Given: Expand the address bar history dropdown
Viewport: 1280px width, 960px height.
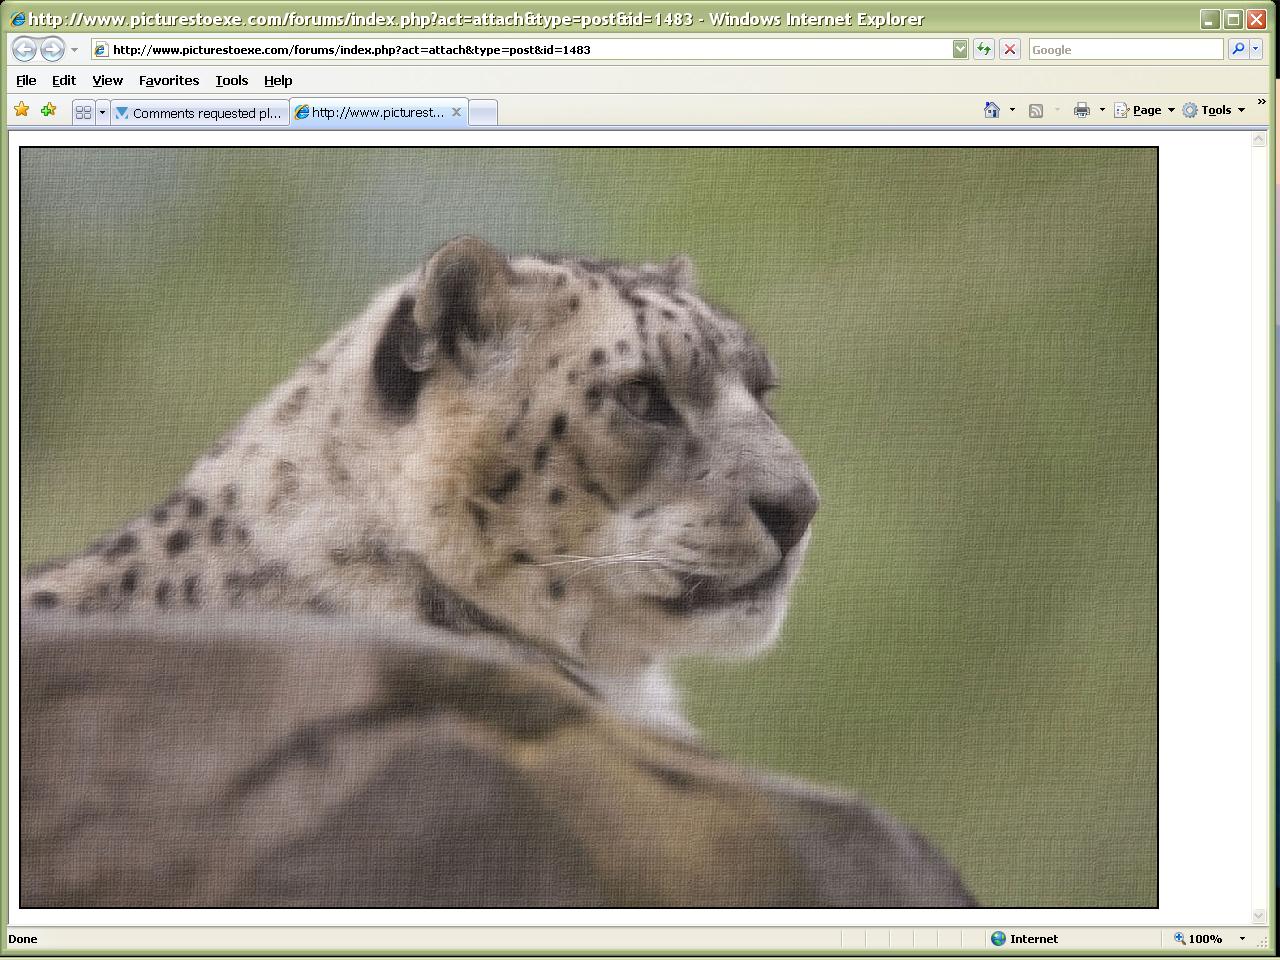Looking at the screenshot, I should pos(960,49).
